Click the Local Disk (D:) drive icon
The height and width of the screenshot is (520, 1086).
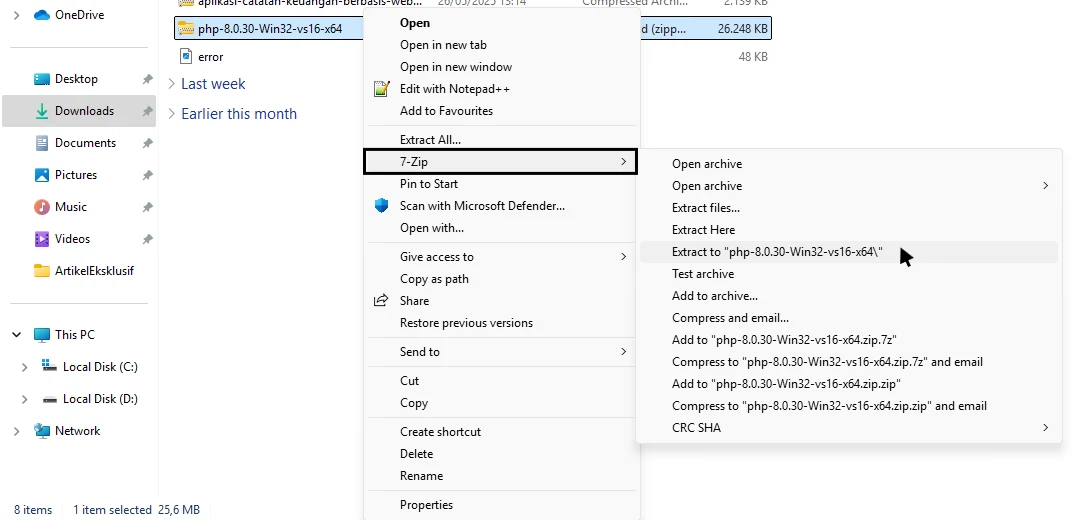(48, 399)
